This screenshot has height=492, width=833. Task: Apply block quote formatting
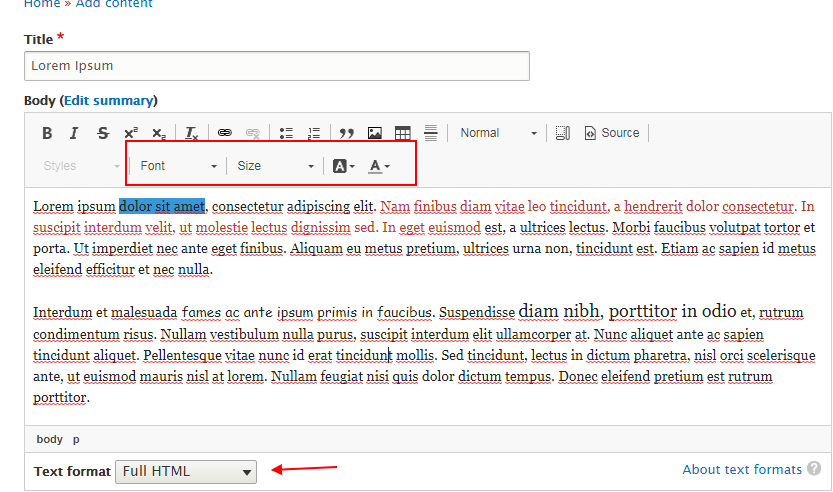pyautogui.click(x=347, y=133)
